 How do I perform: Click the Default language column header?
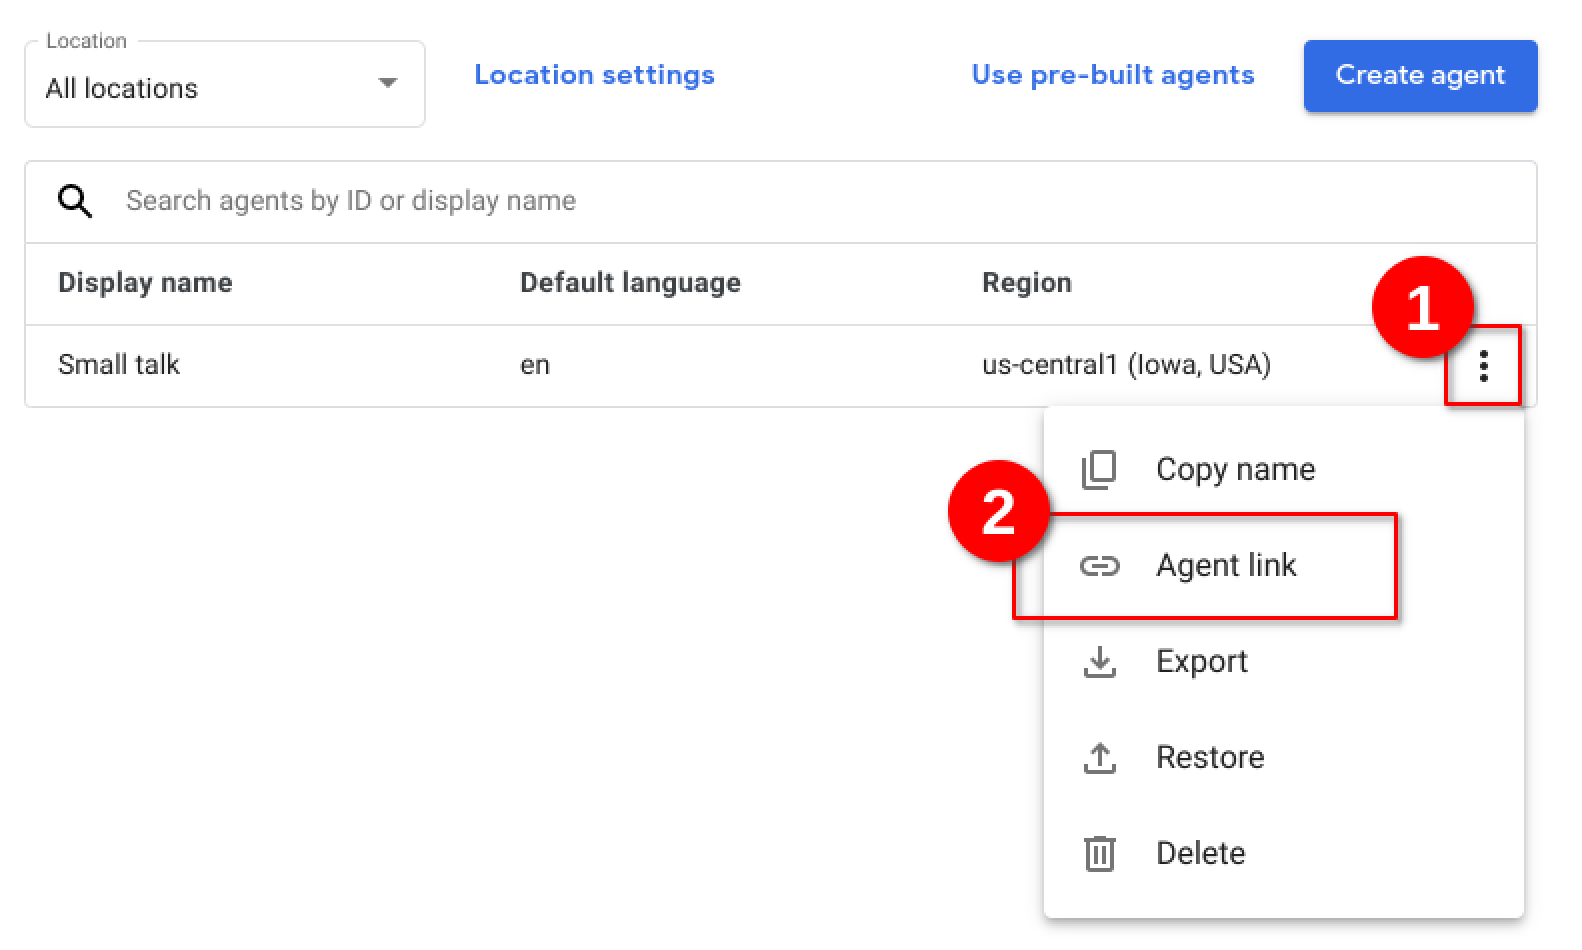630,283
